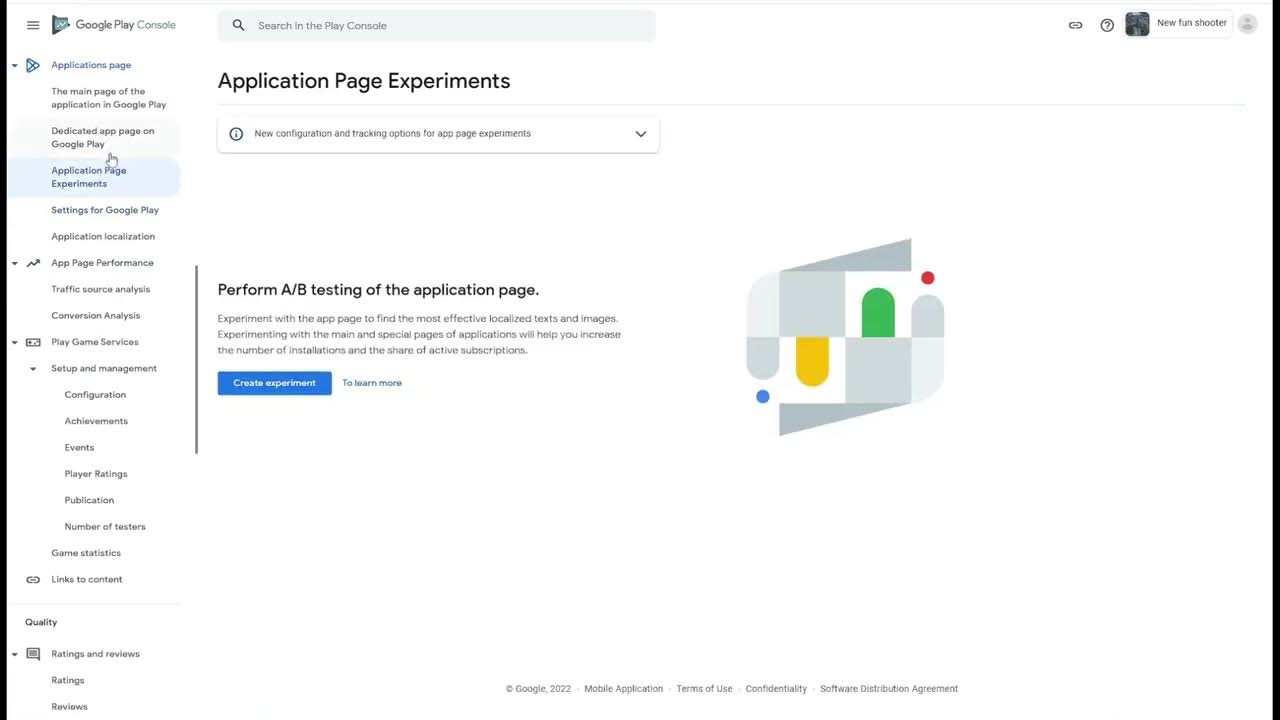The height and width of the screenshot is (720, 1280).
Task: Click the Ratings and reviews icon
Action: (x=33, y=654)
